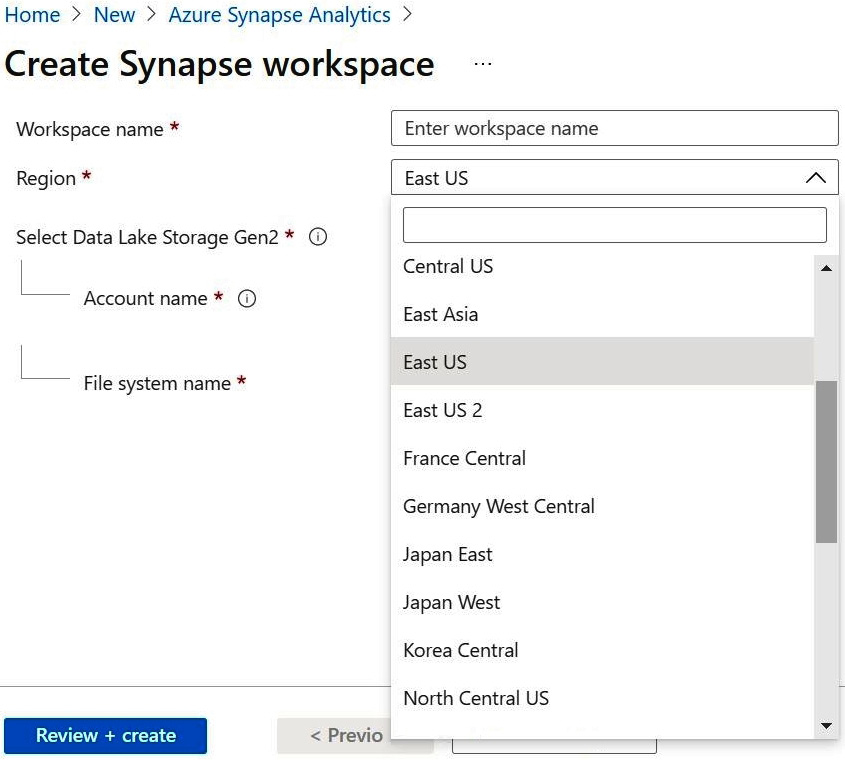Choose the highlighted East US option
845x760 pixels.
[602, 362]
